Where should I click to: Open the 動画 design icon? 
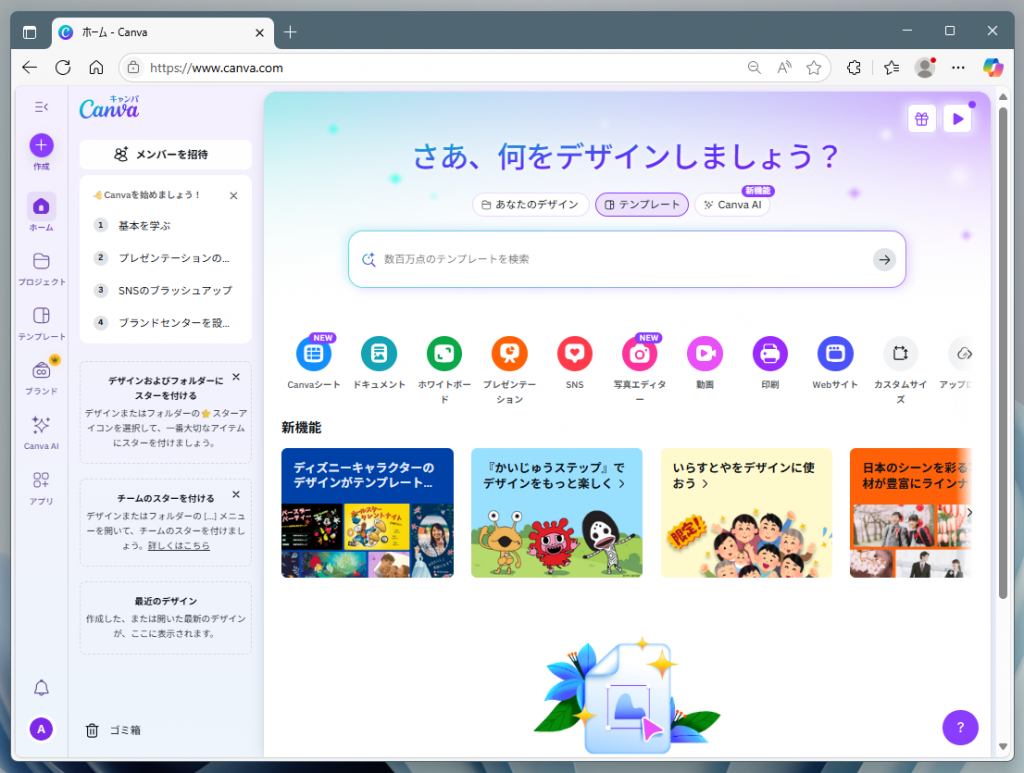tap(704, 353)
